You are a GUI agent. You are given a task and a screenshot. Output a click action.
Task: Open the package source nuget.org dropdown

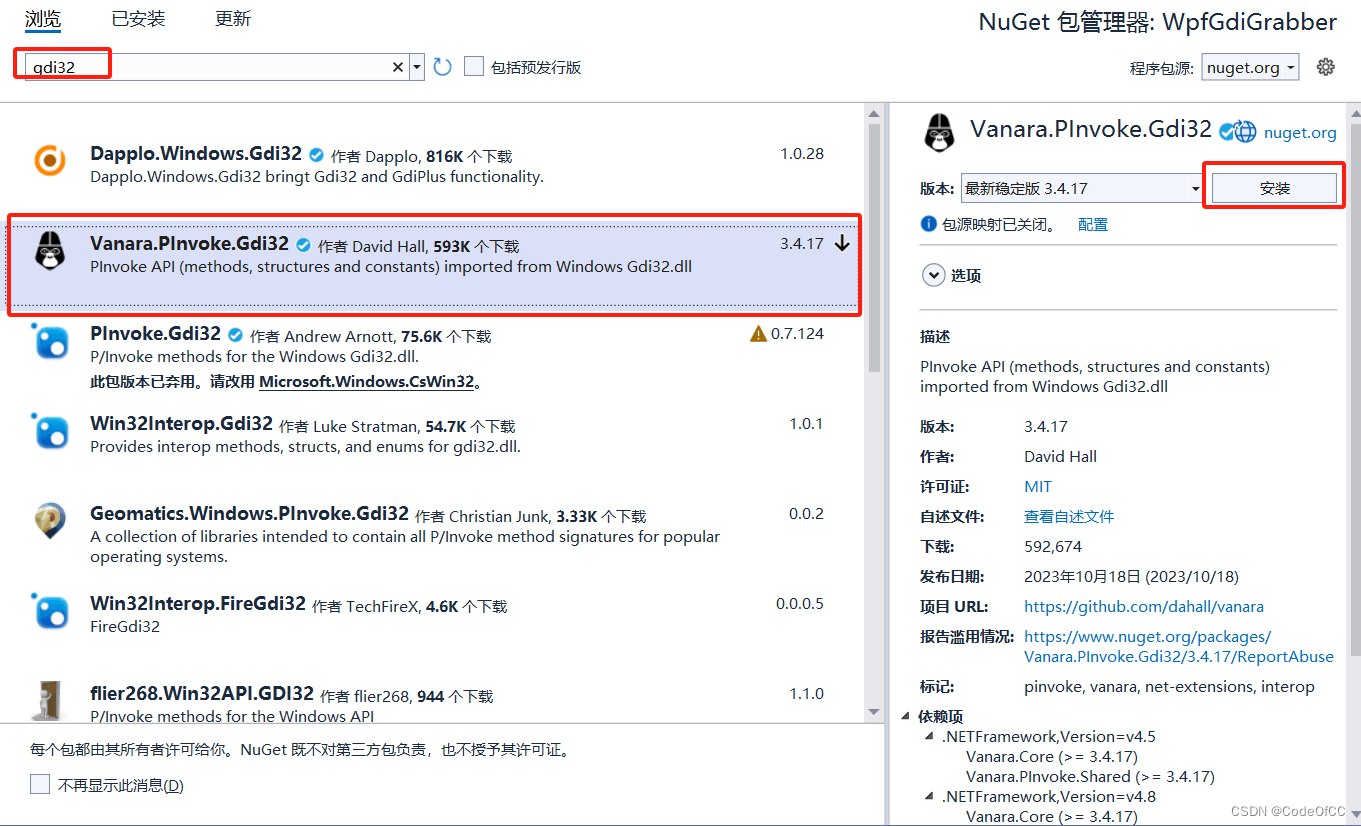coord(1250,67)
